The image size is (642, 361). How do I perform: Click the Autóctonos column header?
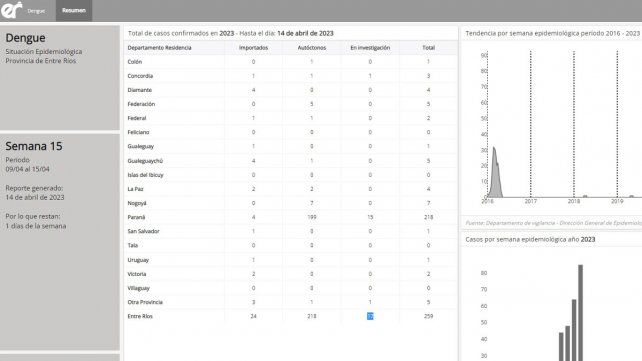click(312, 48)
